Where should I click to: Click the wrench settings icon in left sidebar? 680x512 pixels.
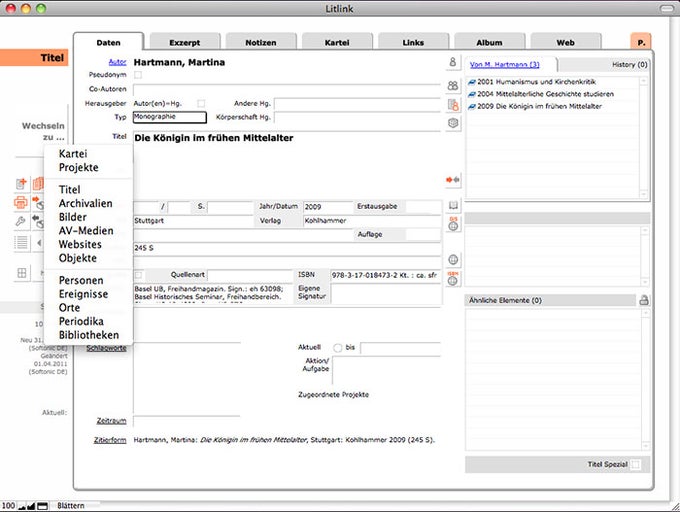[20, 222]
